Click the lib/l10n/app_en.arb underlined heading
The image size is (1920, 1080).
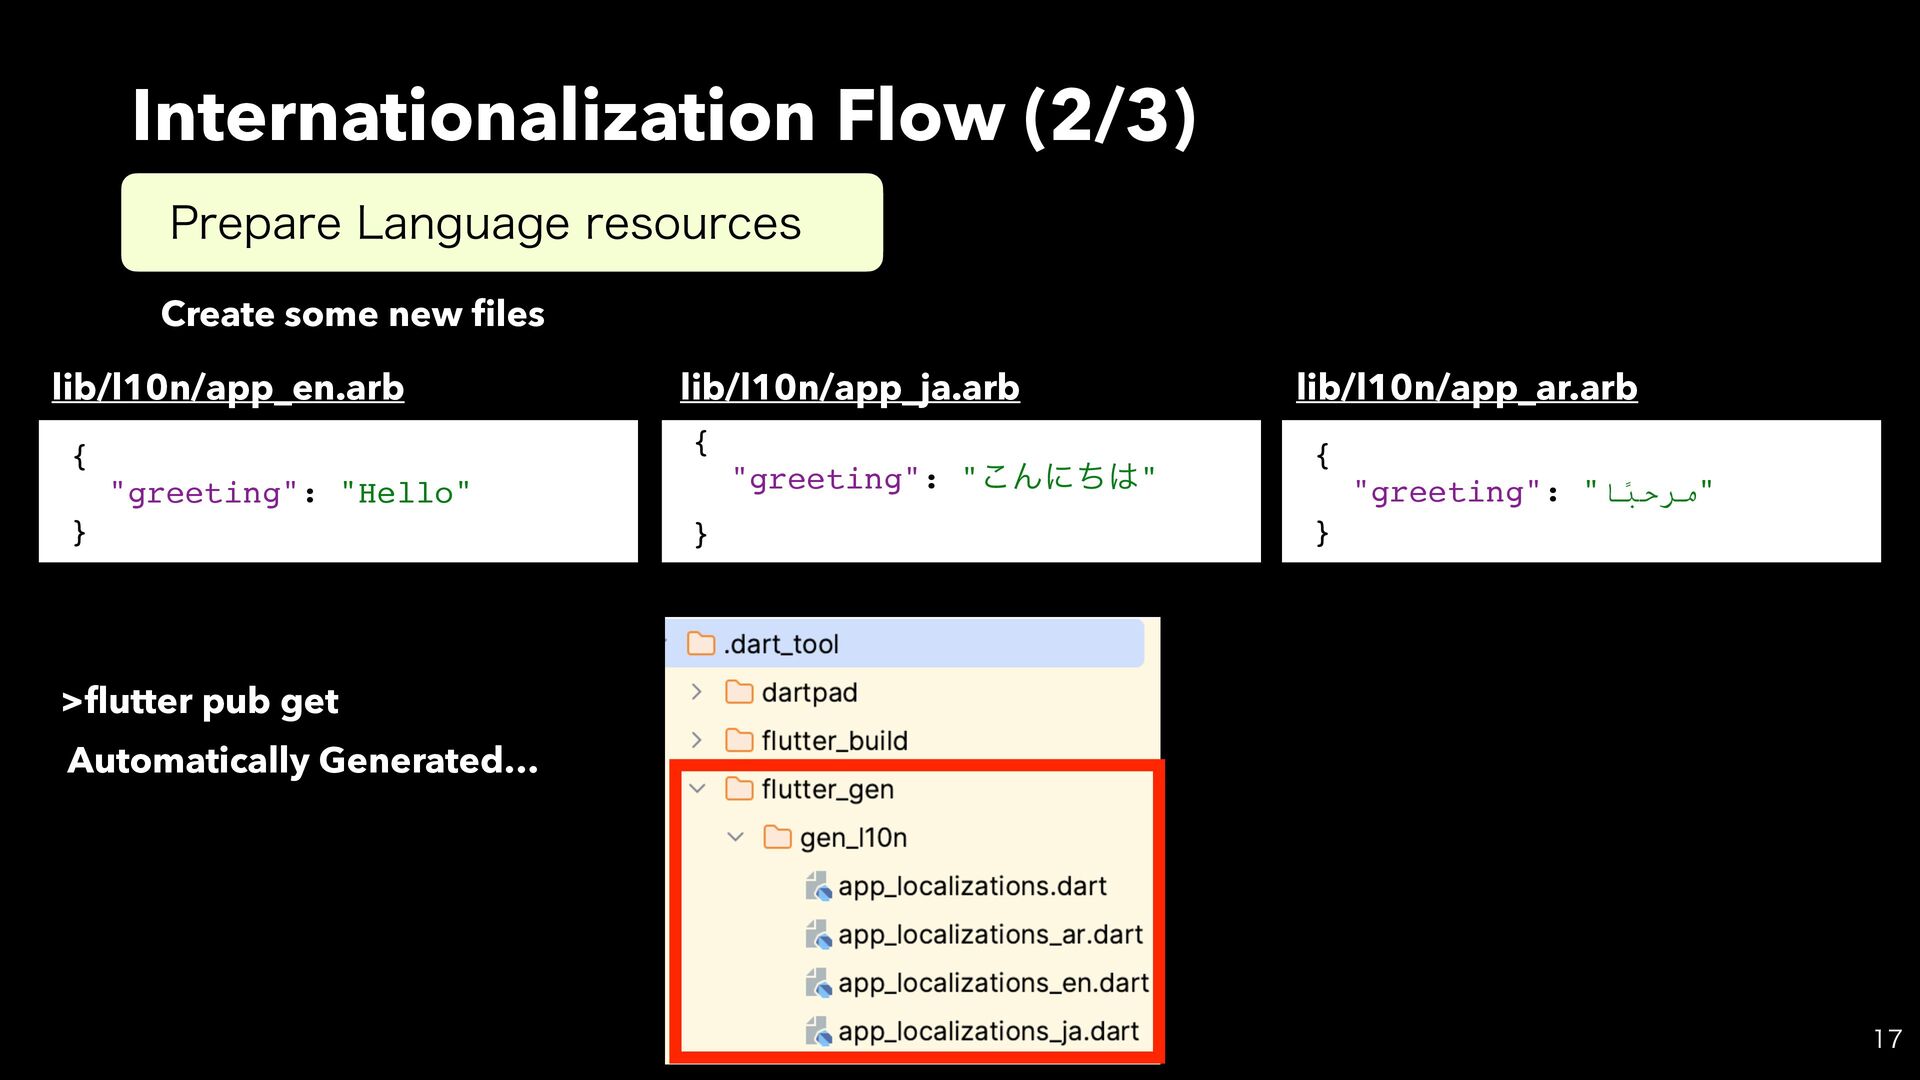(x=228, y=387)
